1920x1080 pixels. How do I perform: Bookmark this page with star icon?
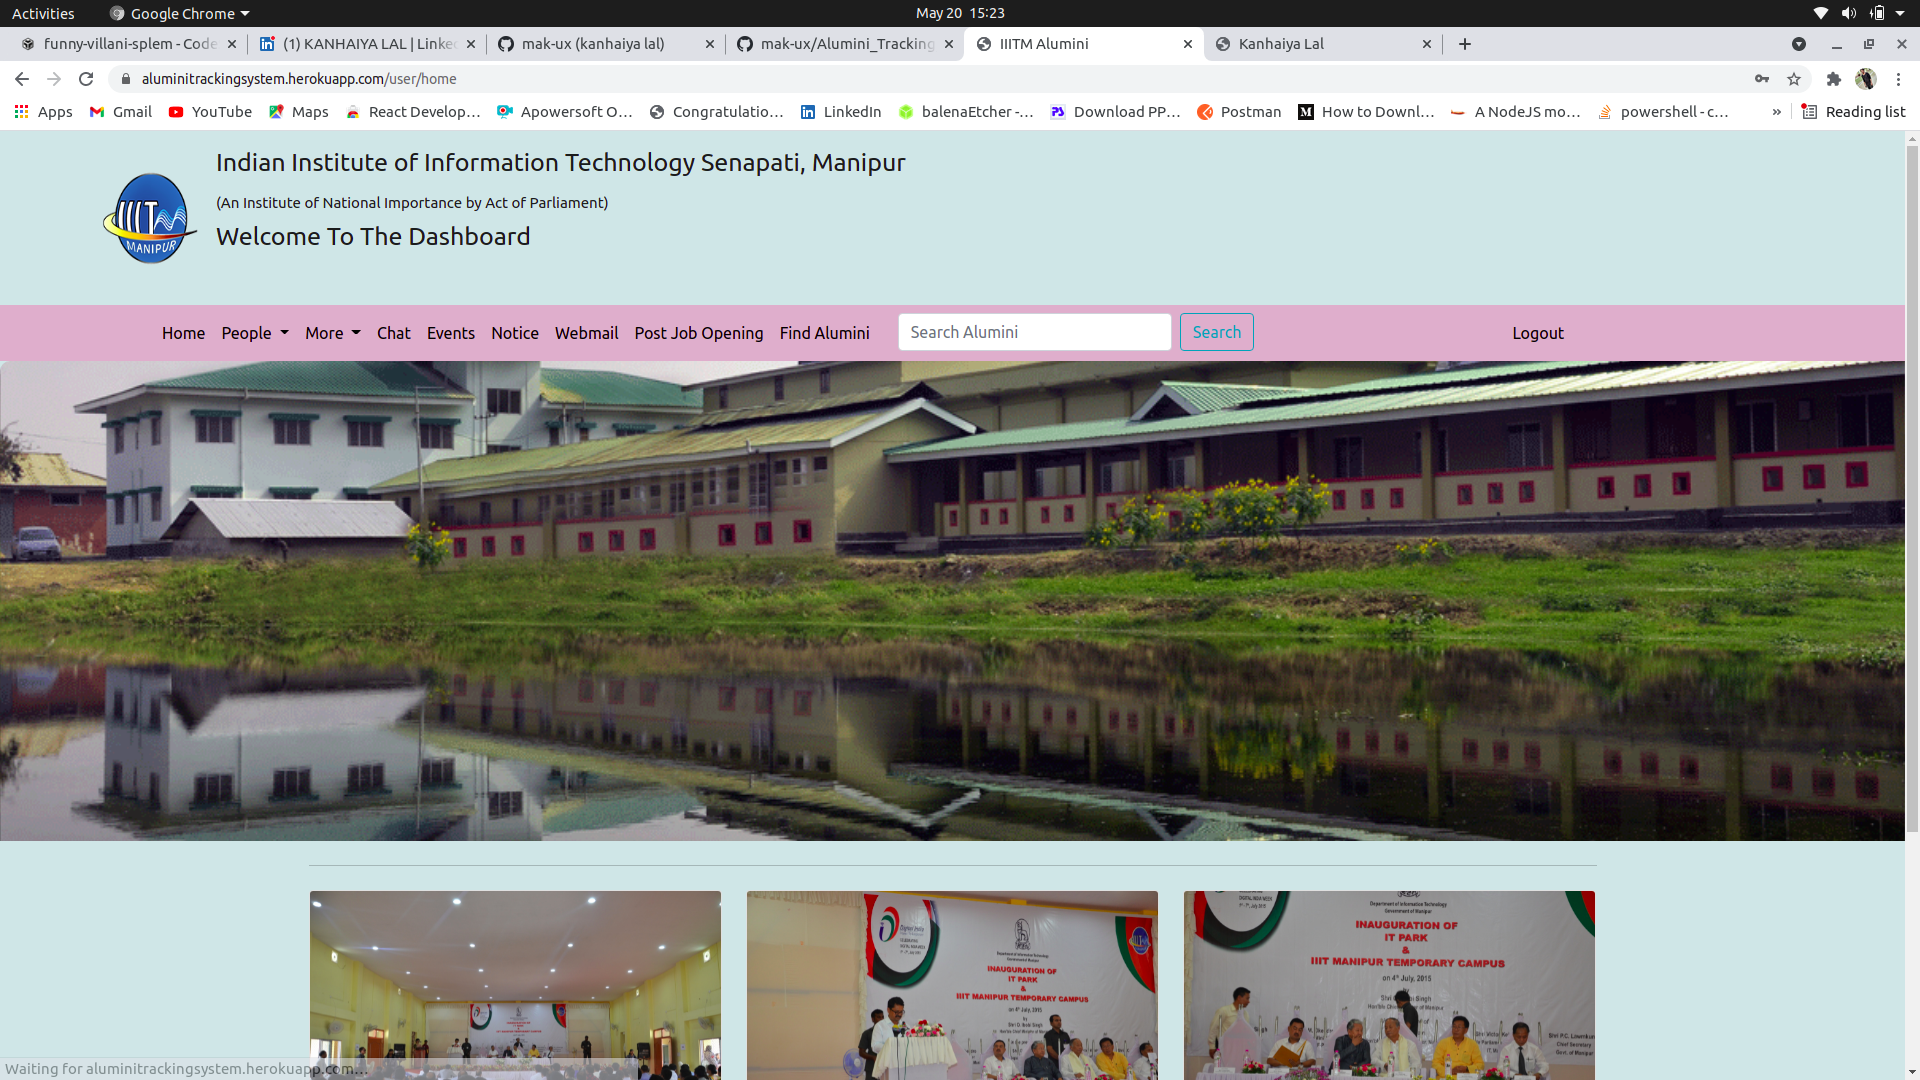1794,79
